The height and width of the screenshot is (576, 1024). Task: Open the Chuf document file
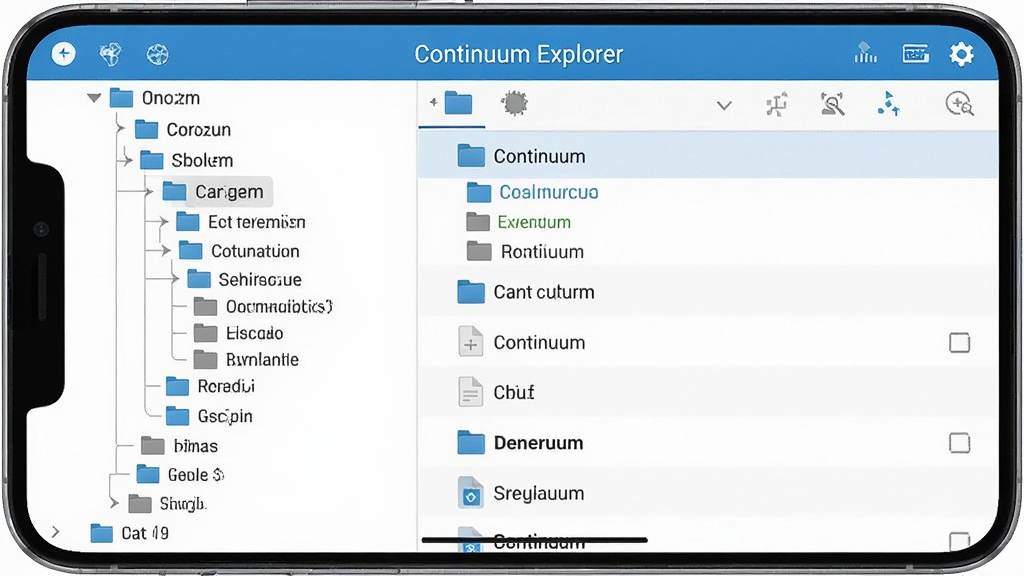tap(708, 392)
